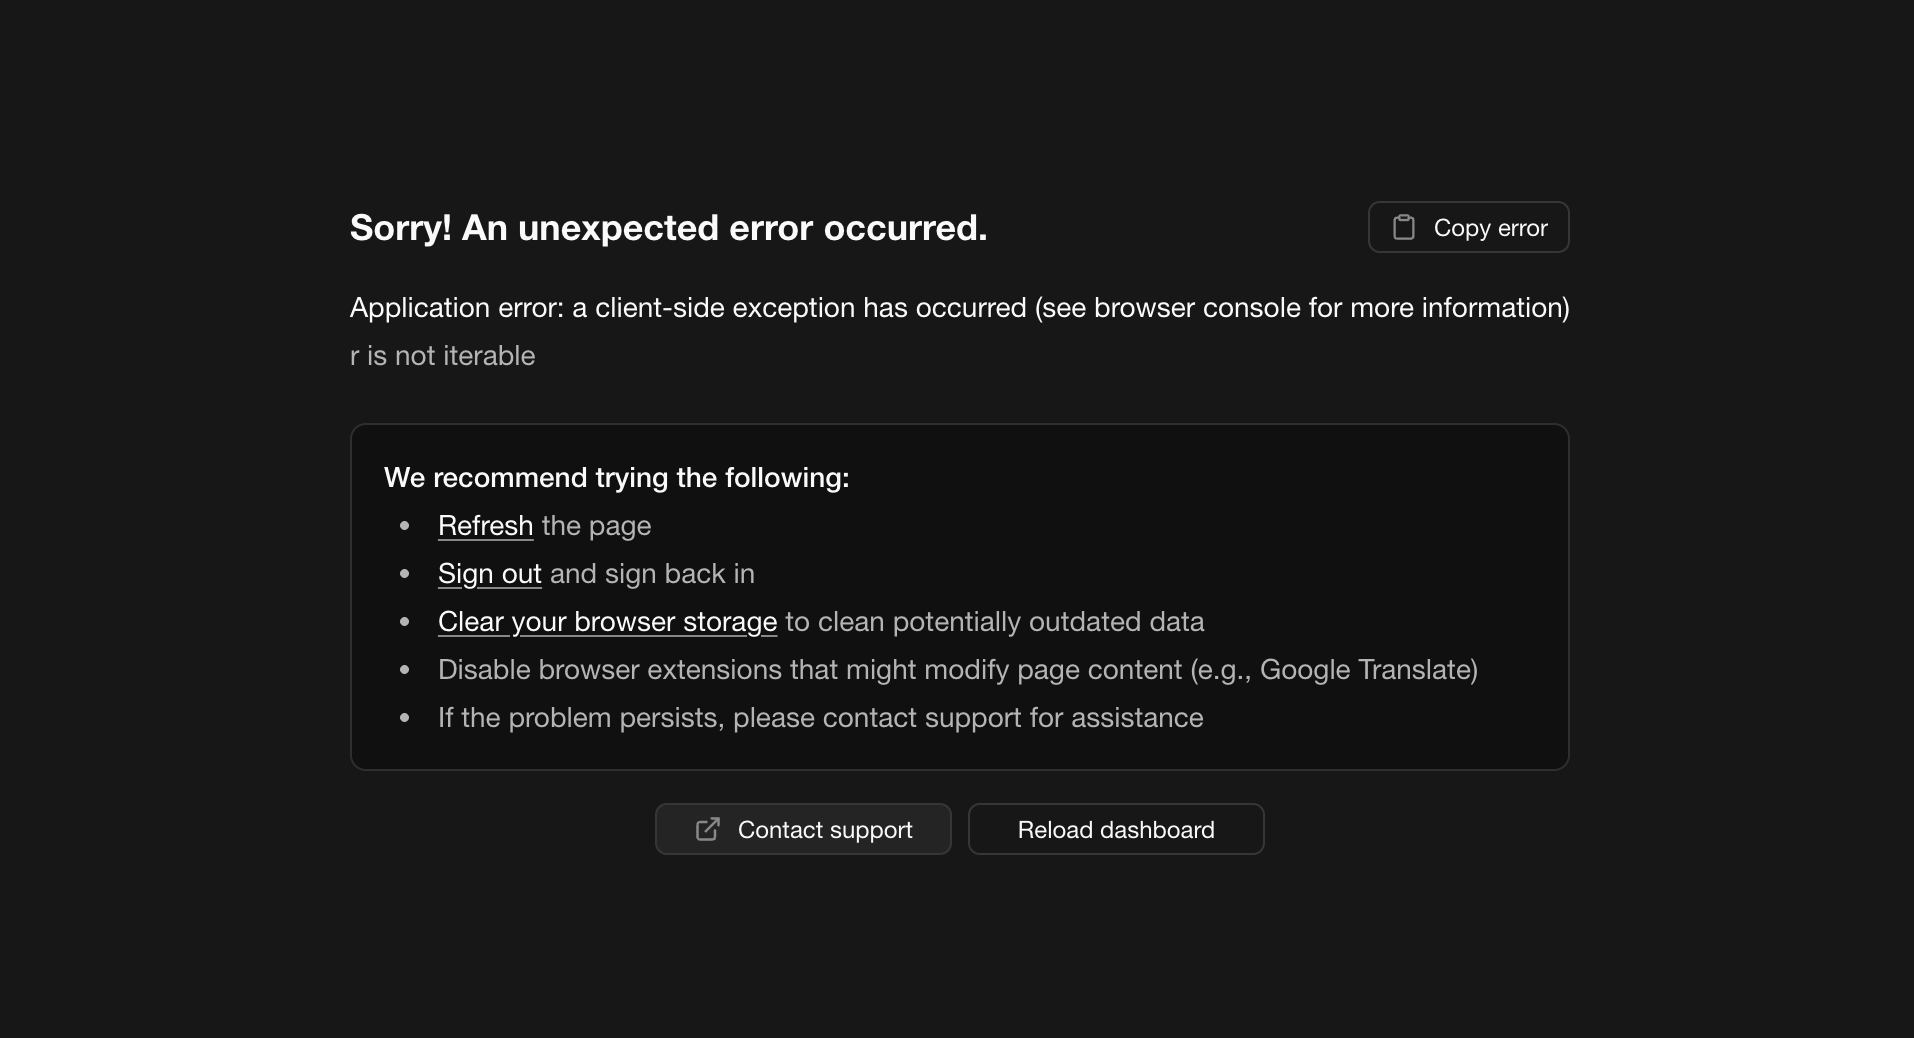Open the Contact support button
The width and height of the screenshot is (1914, 1038).
(803, 829)
